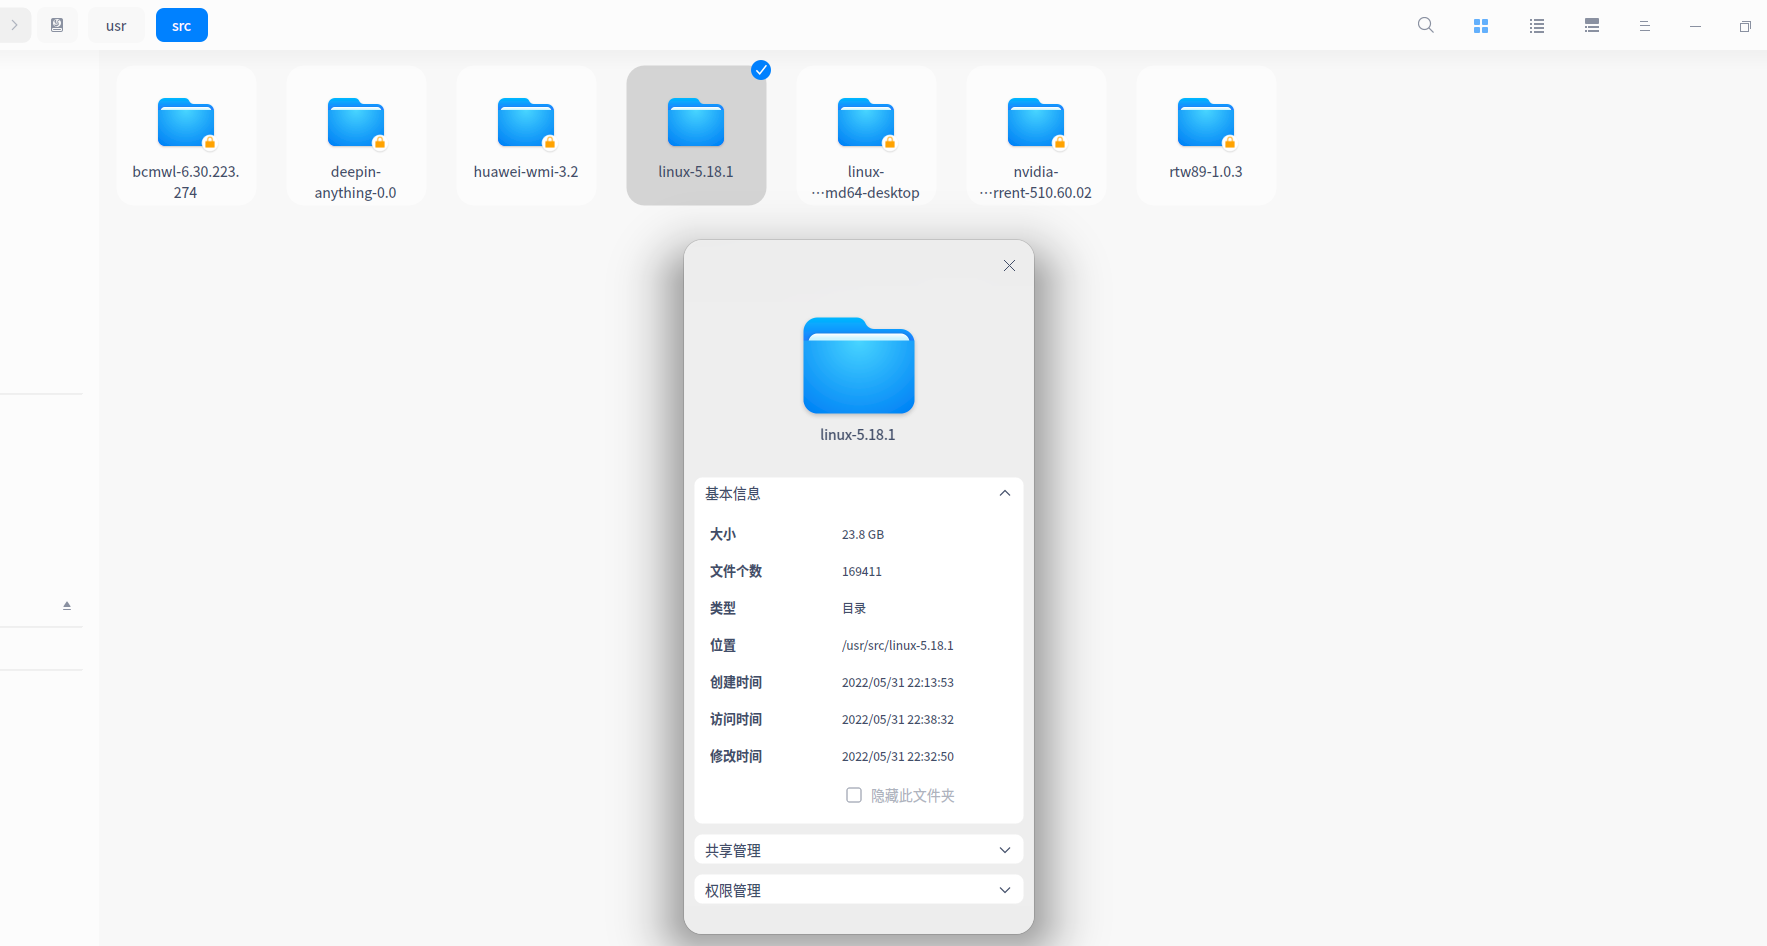The image size is (1767, 946).
Task: Click the forward navigation arrow
Action: 13,25
